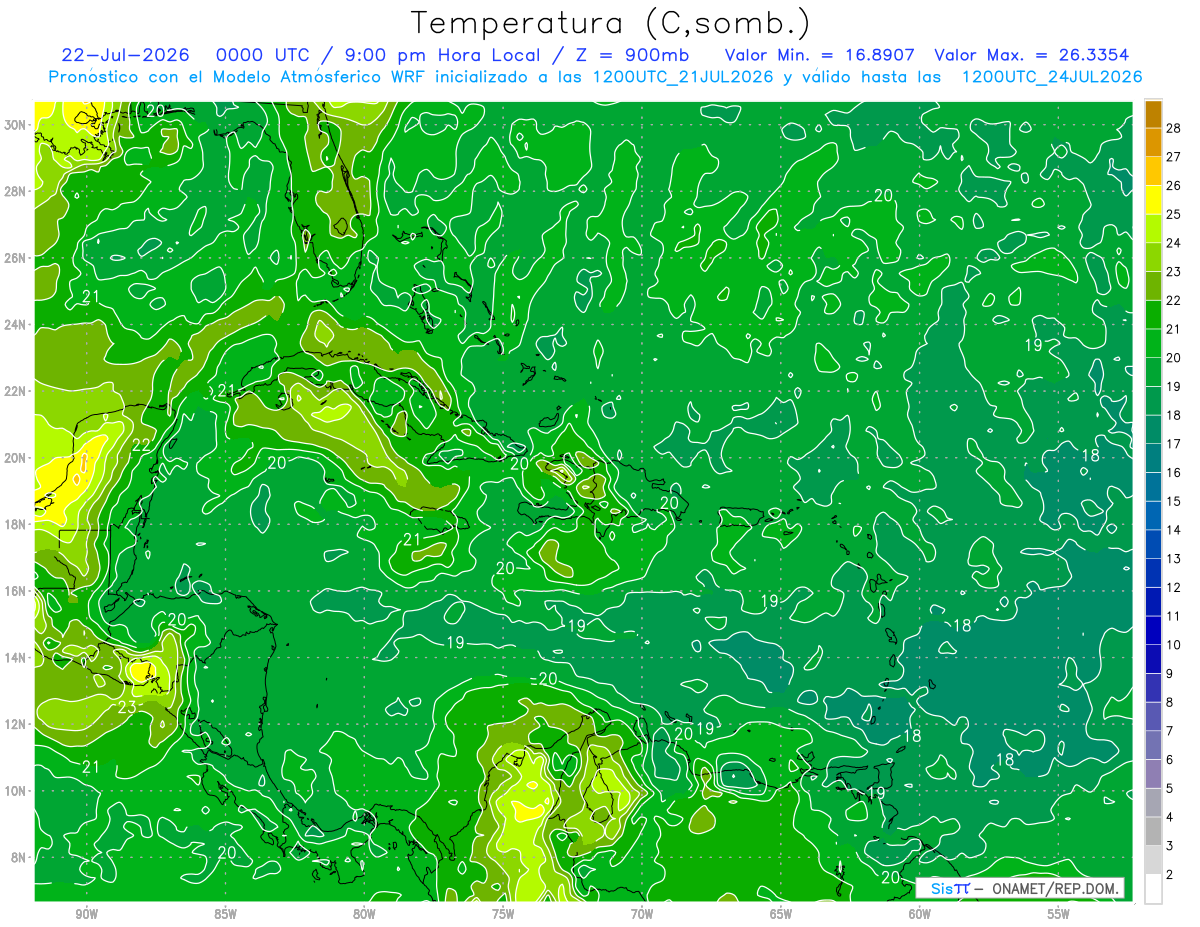
Task: Click color scale segment between 25 and 26
Action: (1153, 201)
